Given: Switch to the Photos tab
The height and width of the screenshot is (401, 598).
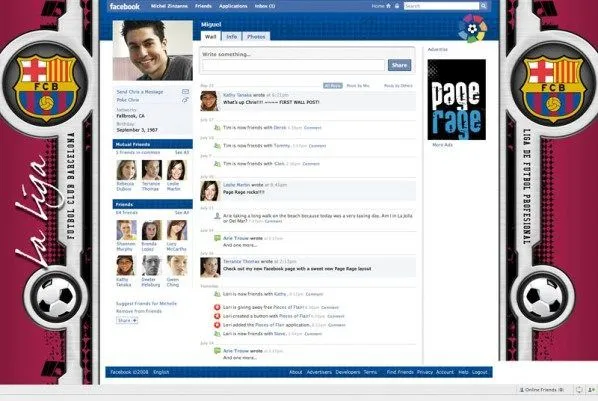Looking at the screenshot, I should (x=256, y=36).
